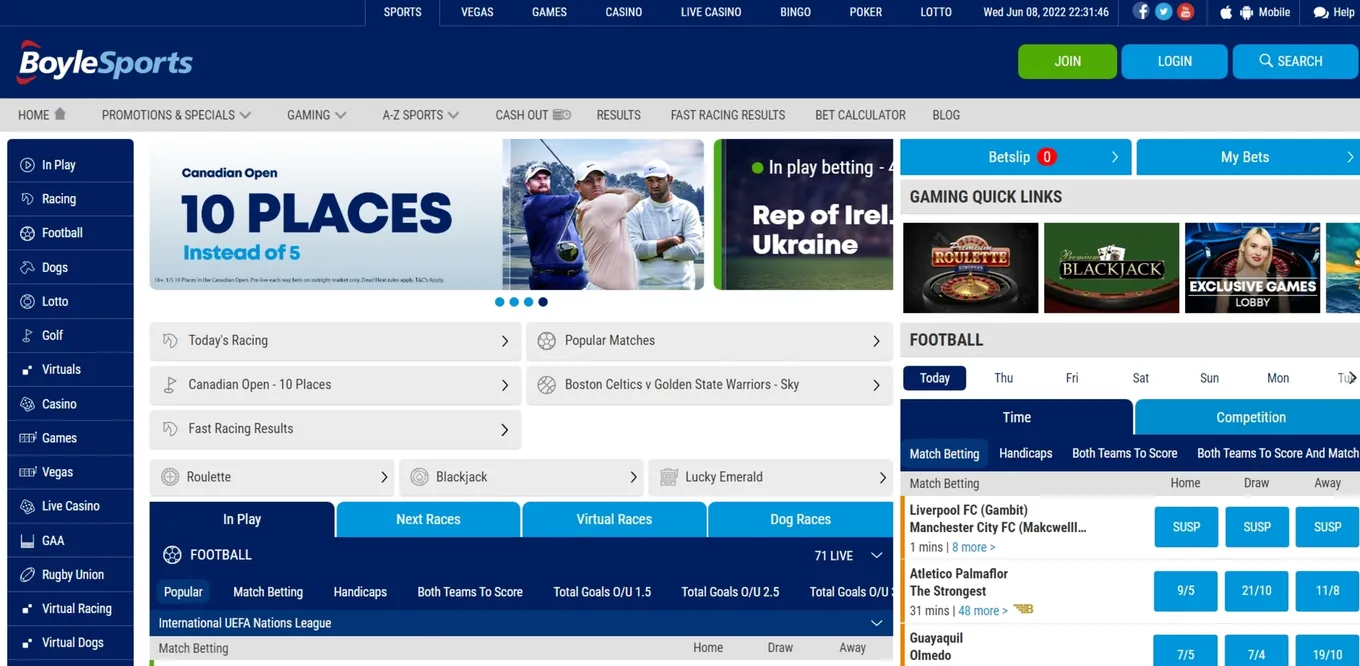Open Virtual Dogs in the sidebar
Image resolution: width=1360 pixels, height=666 pixels.
coord(70,643)
